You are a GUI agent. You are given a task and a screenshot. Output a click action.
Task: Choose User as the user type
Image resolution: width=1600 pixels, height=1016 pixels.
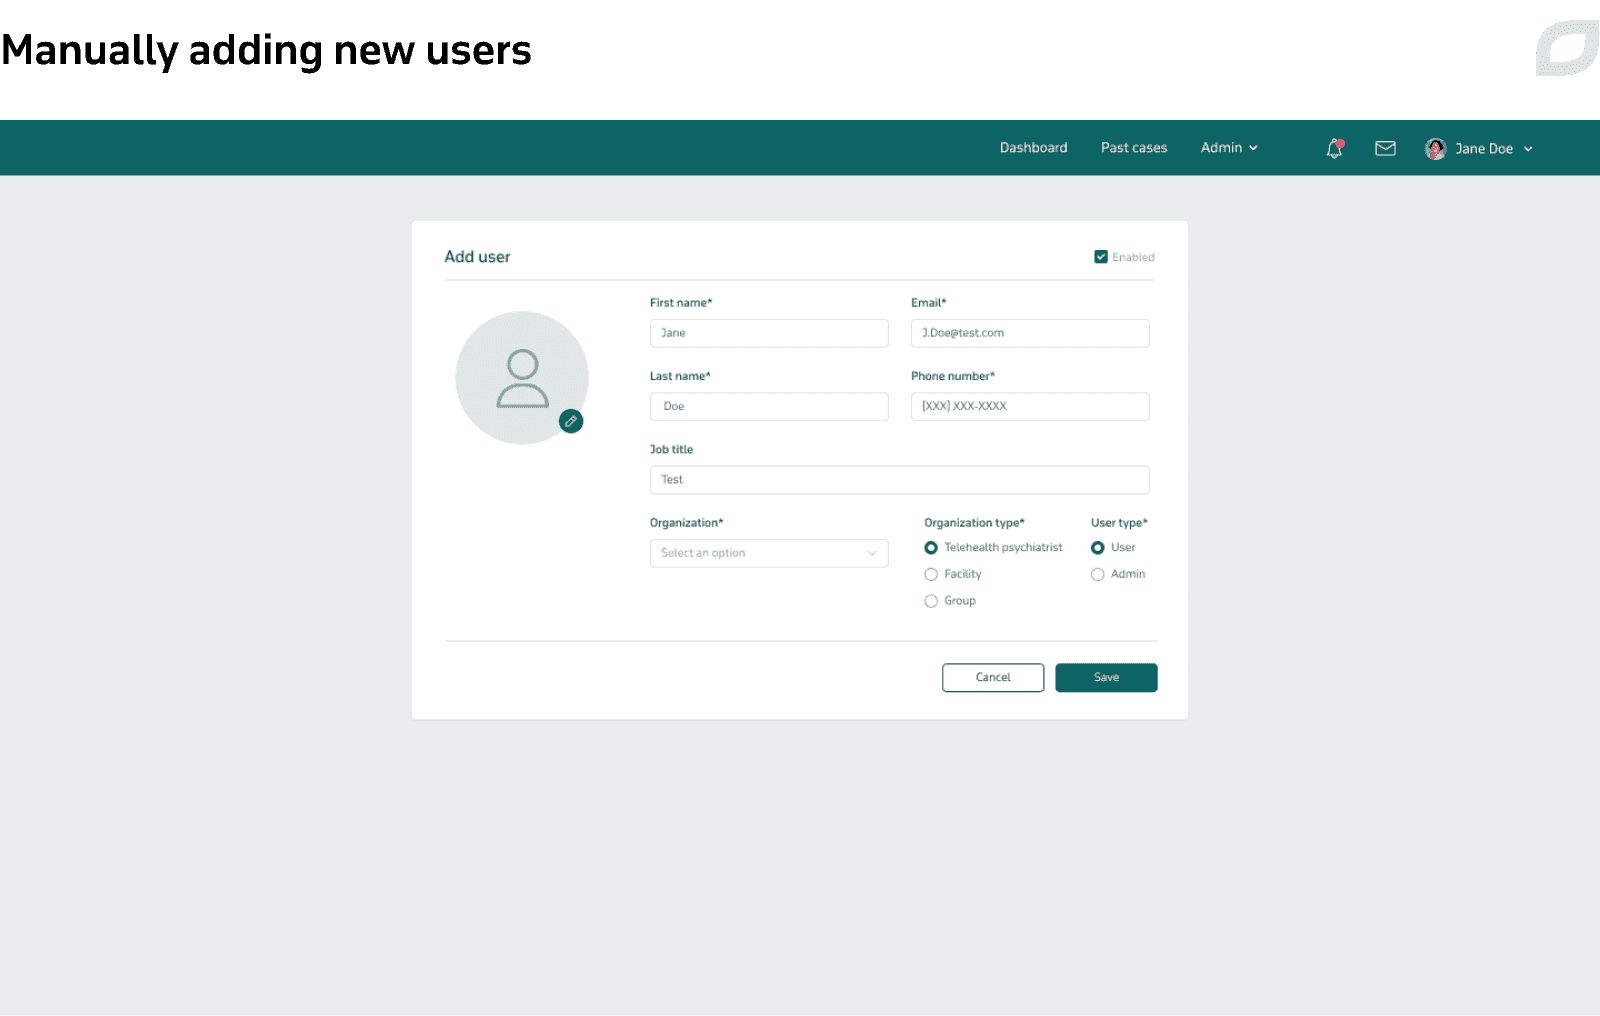tap(1097, 547)
